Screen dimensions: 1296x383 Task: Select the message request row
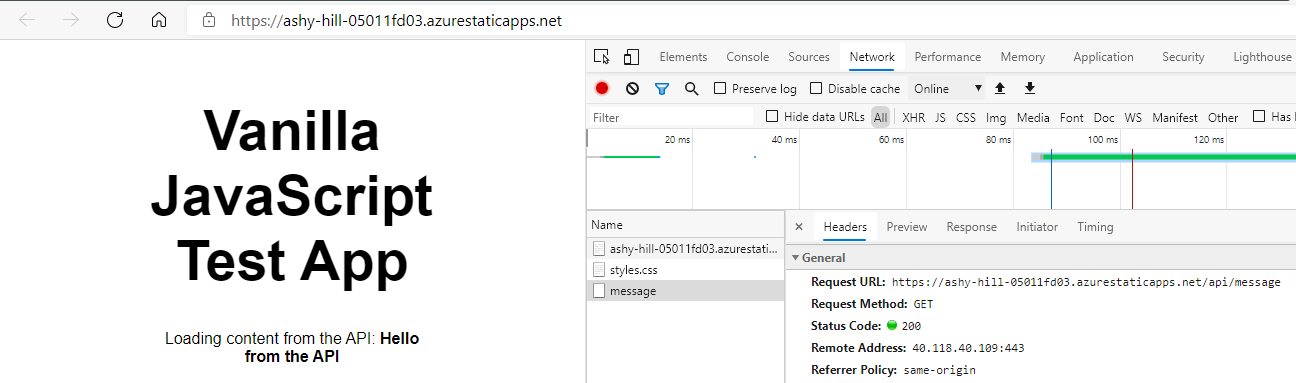(685, 291)
